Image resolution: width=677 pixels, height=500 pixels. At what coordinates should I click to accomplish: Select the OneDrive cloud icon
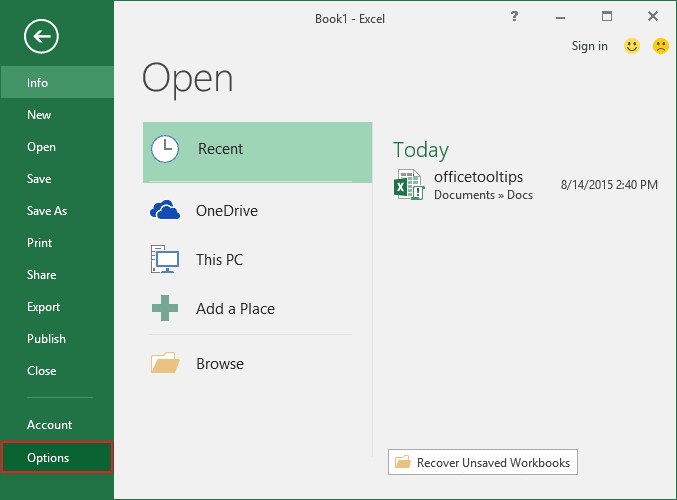(x=165, y=211)
